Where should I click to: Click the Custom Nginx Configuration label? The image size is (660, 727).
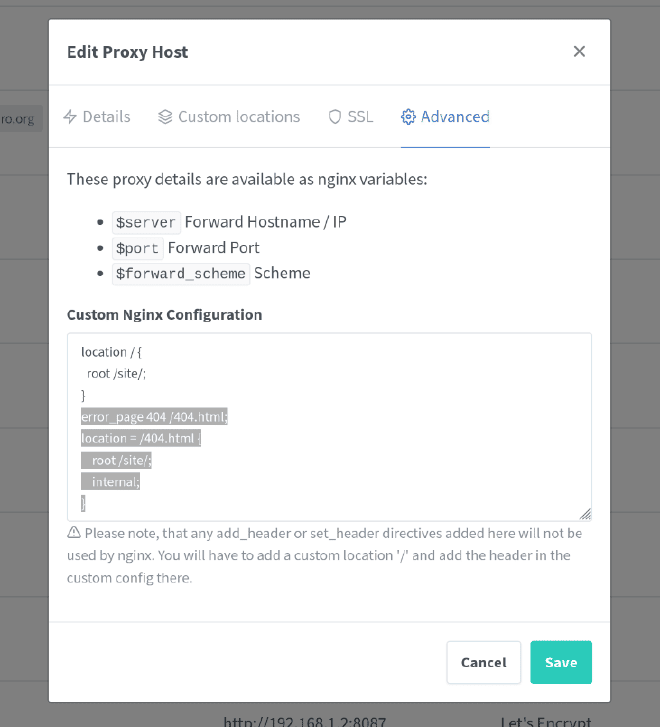point(165,315)
